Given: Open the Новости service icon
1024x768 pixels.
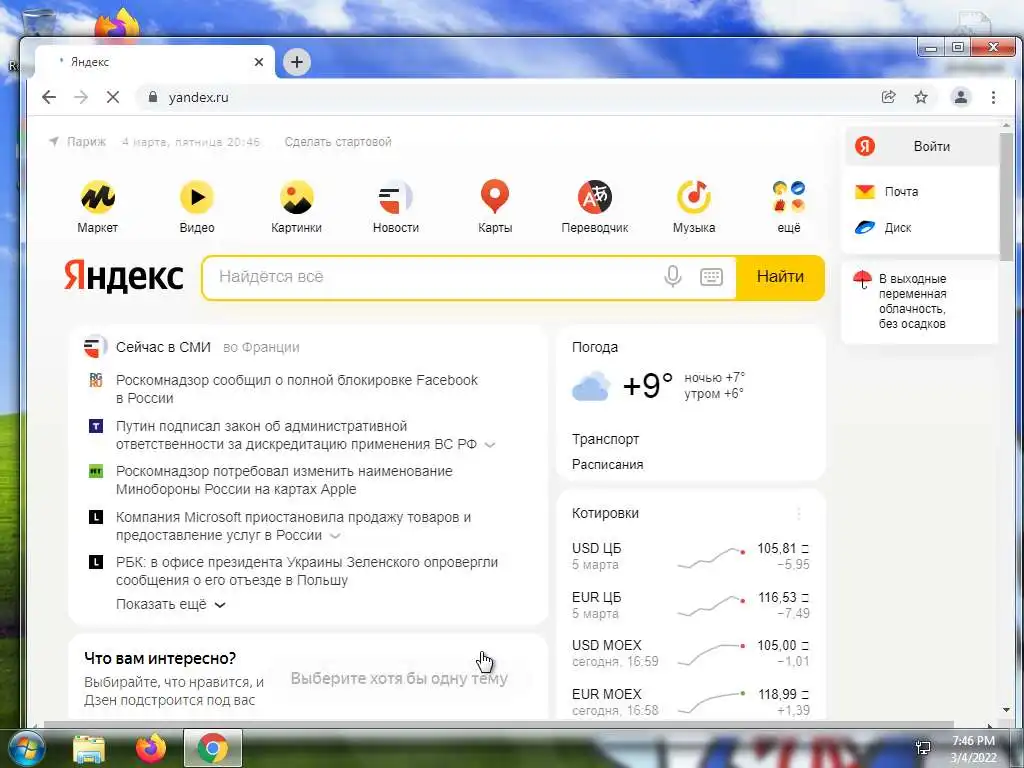Looking at the screenshot, I should click(x=396, y=197).
